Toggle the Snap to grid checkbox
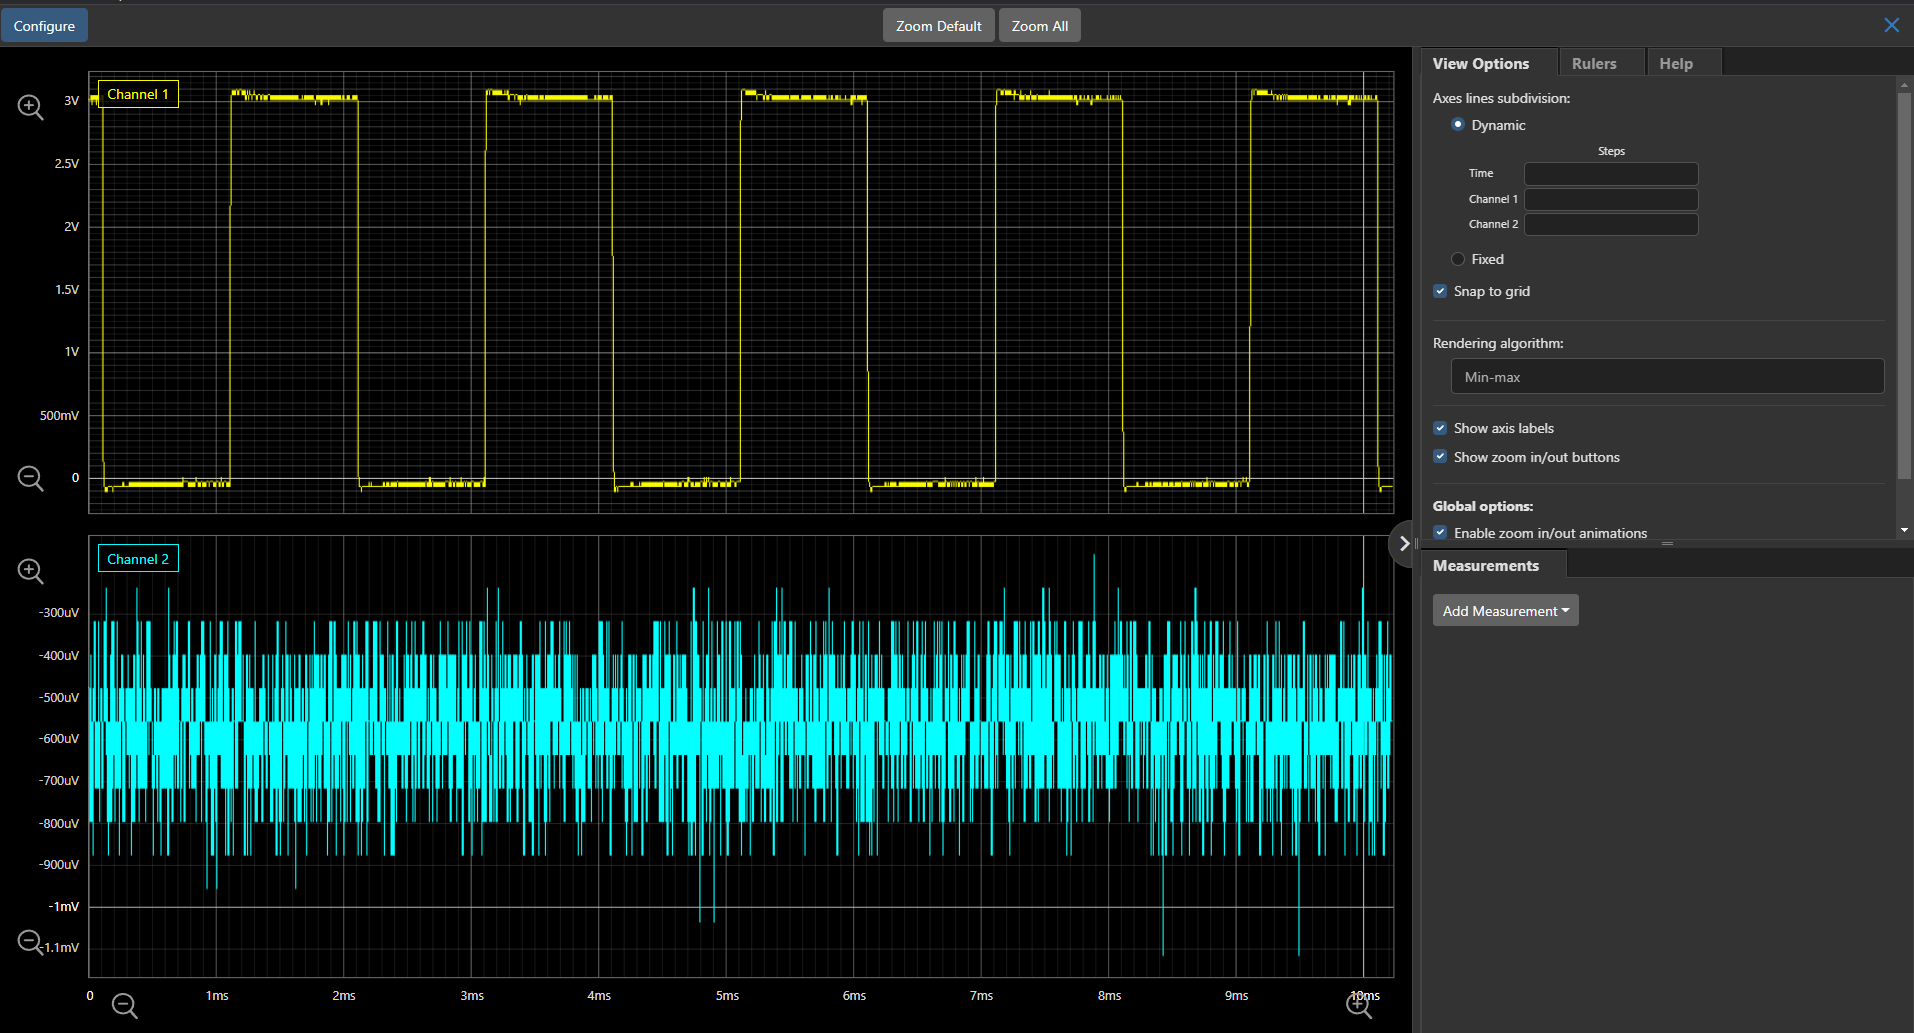 pyautogui.click(x=1440, y=291)
